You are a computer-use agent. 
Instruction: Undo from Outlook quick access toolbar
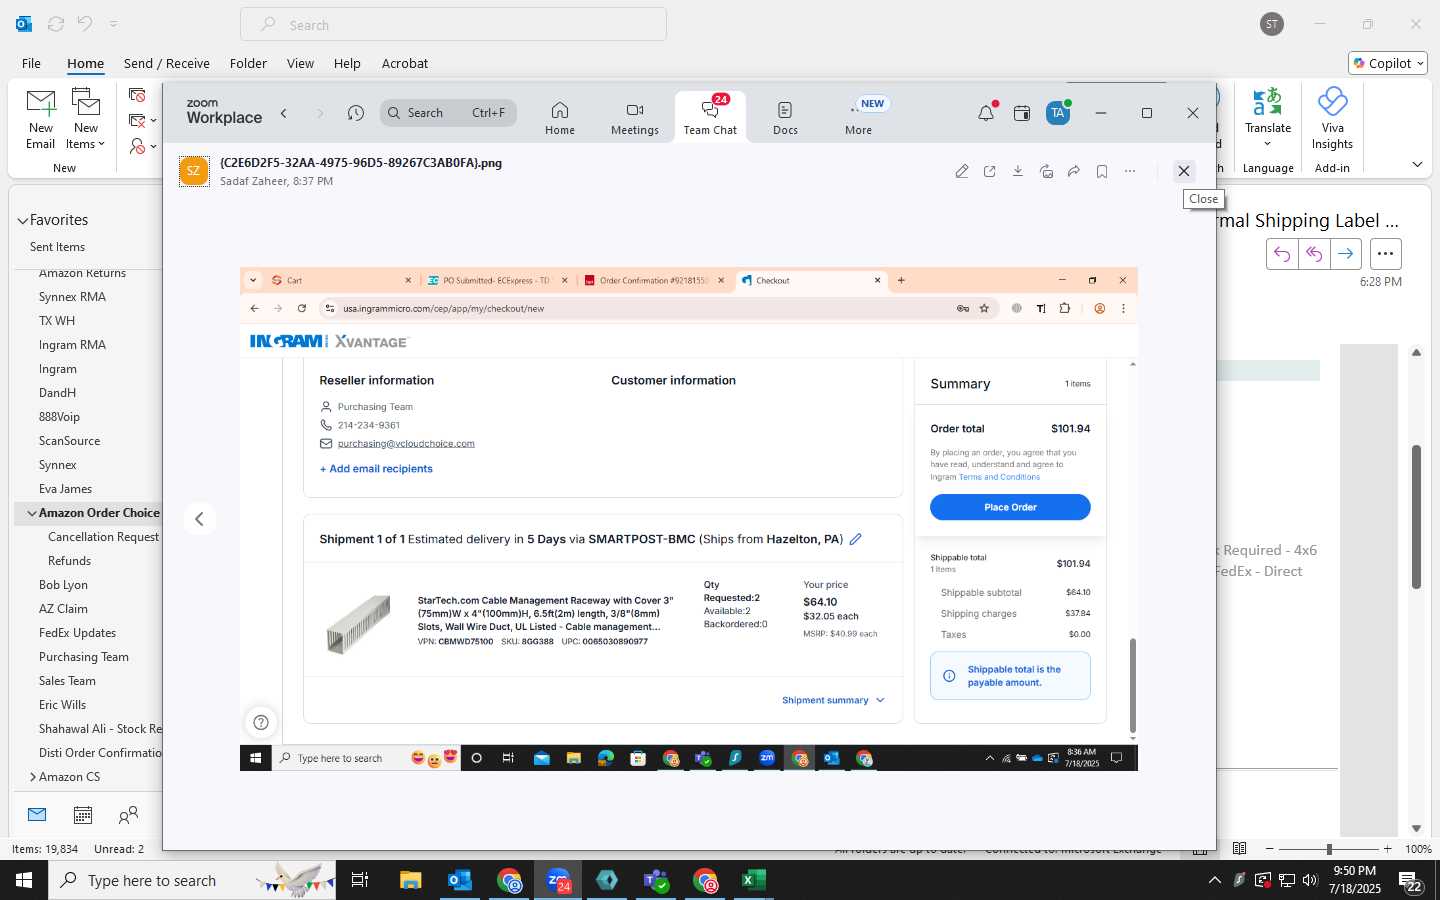coord(85,24)
